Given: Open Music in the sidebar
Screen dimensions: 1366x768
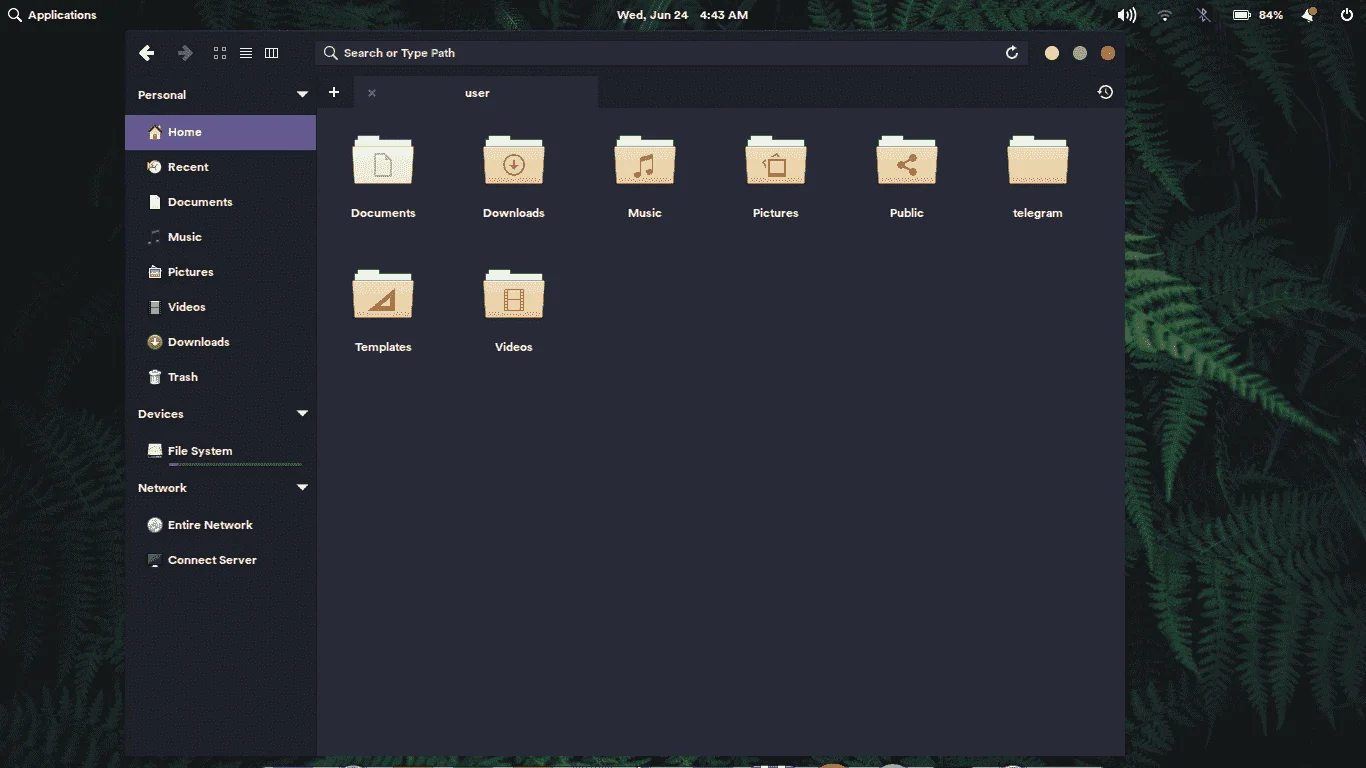Looking at the screenshot, I should tap(220, 237).
